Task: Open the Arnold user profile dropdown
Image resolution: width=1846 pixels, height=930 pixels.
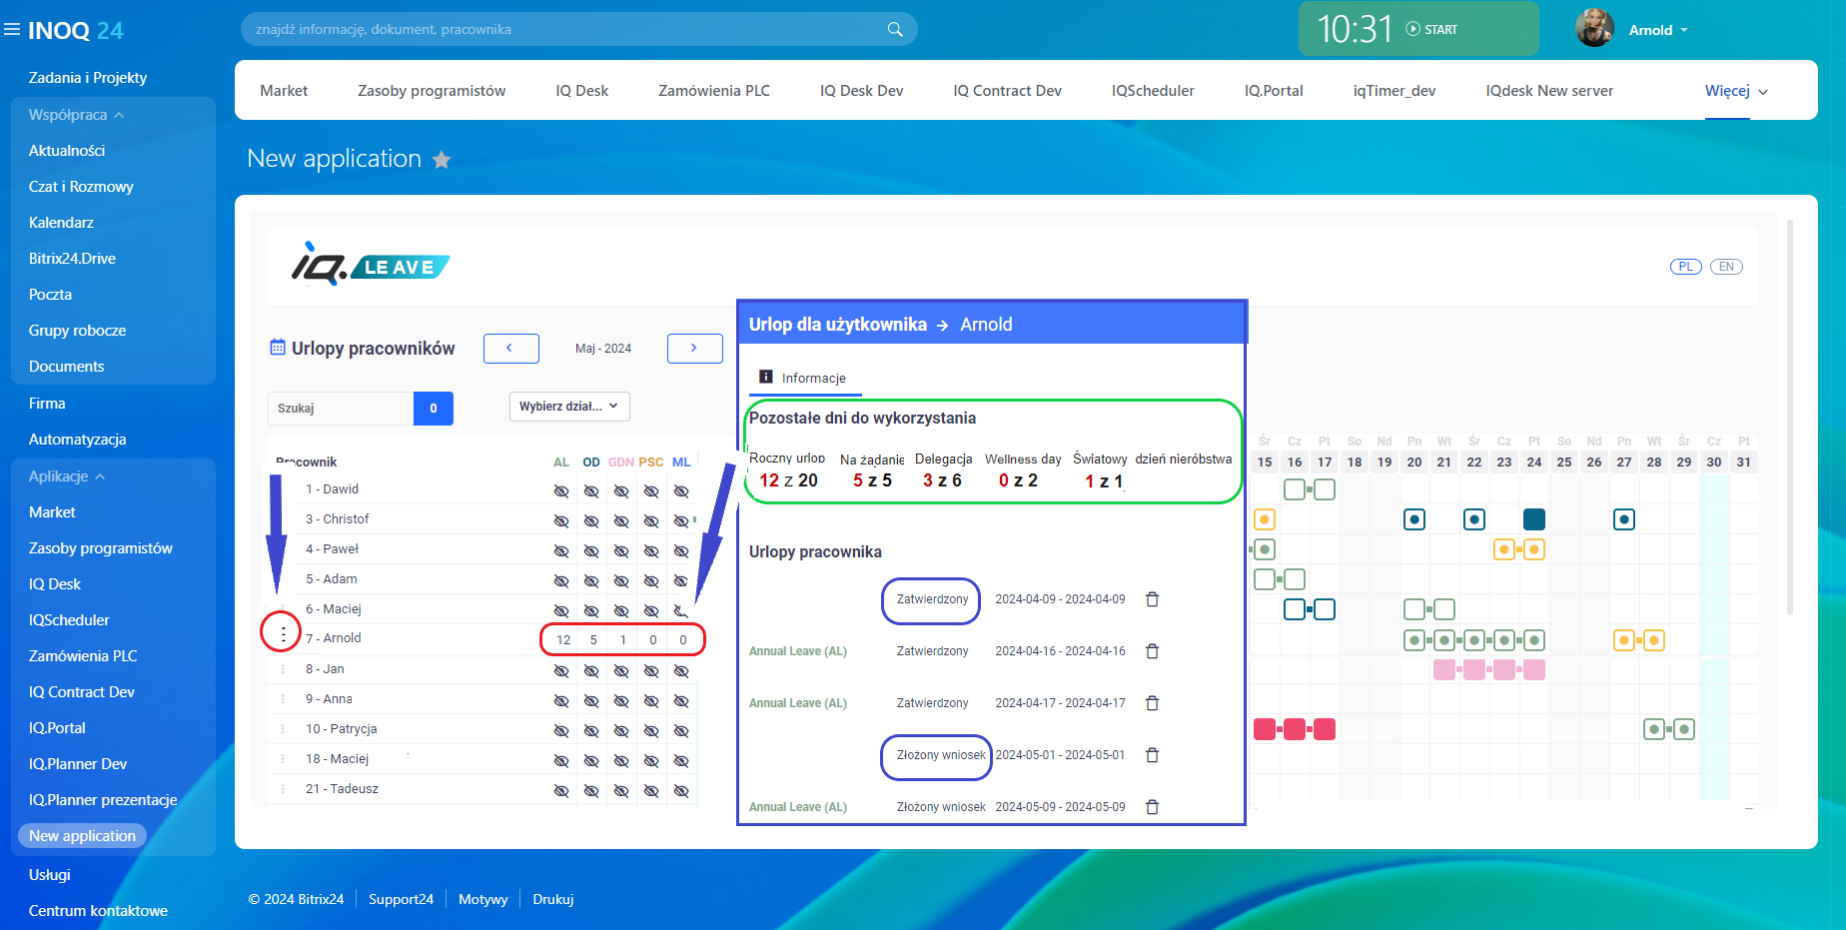Action: [x=1658, y=30]
